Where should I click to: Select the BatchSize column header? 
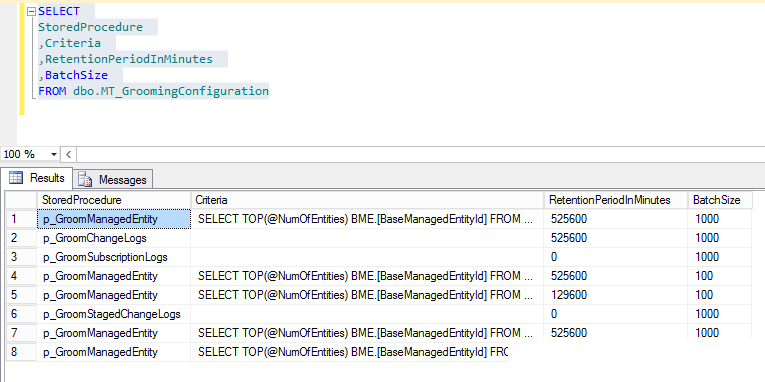720,200
